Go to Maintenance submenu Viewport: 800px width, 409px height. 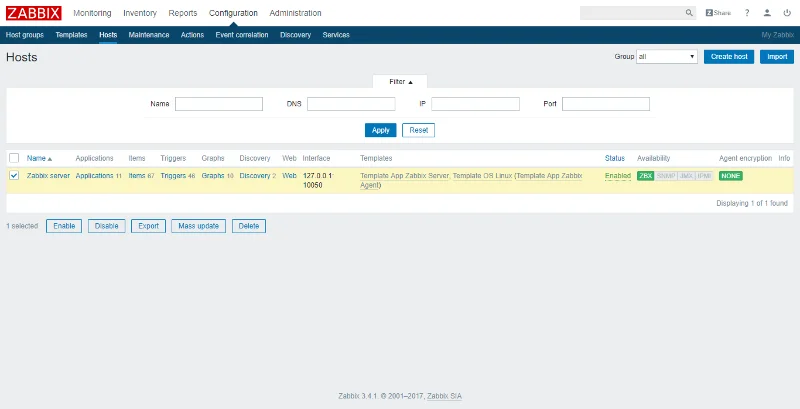[x=149, y=35]
